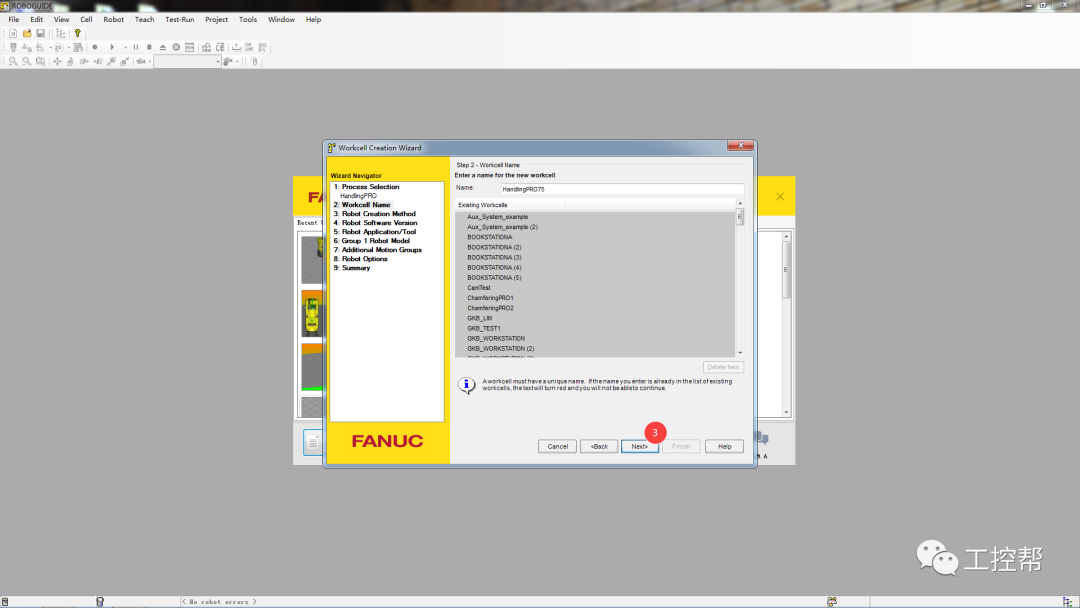Click the Pause icon in run toolbar
This screenshot has width=1080, height=608.
pyautogui.click(x=136, y=48)
